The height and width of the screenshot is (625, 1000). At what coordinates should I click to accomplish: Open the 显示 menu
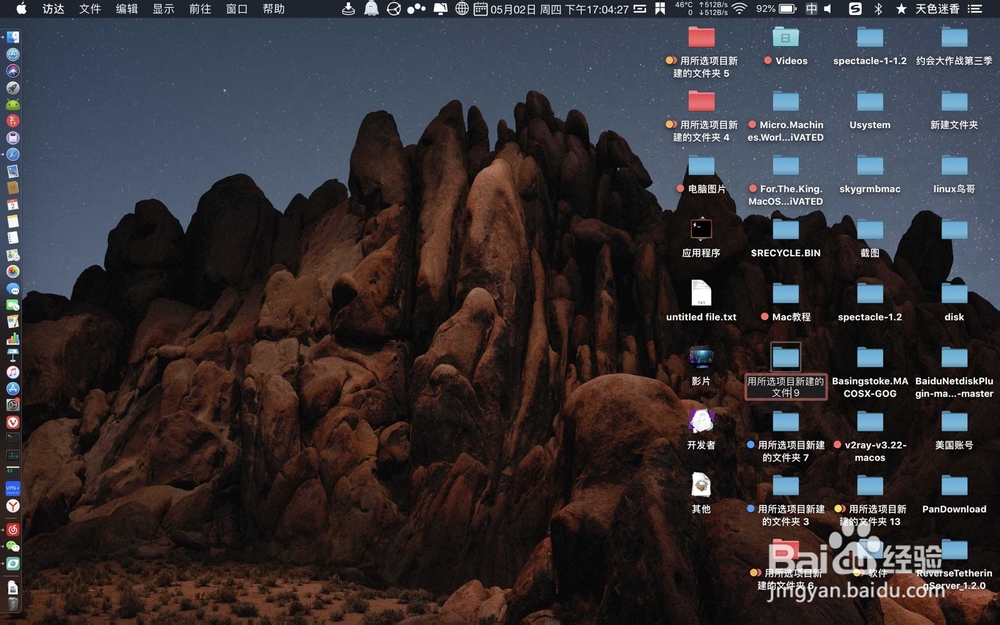pyautogui.click(x=163, y=9)
